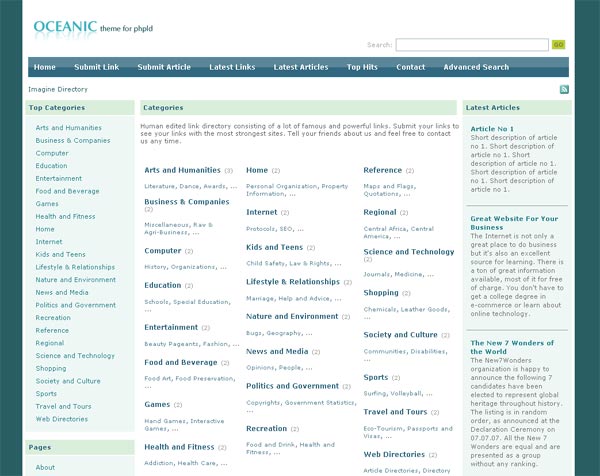Open Arts and Humanities category heading
The width and height of the screenshot is (600, 476).
[183, 170]
